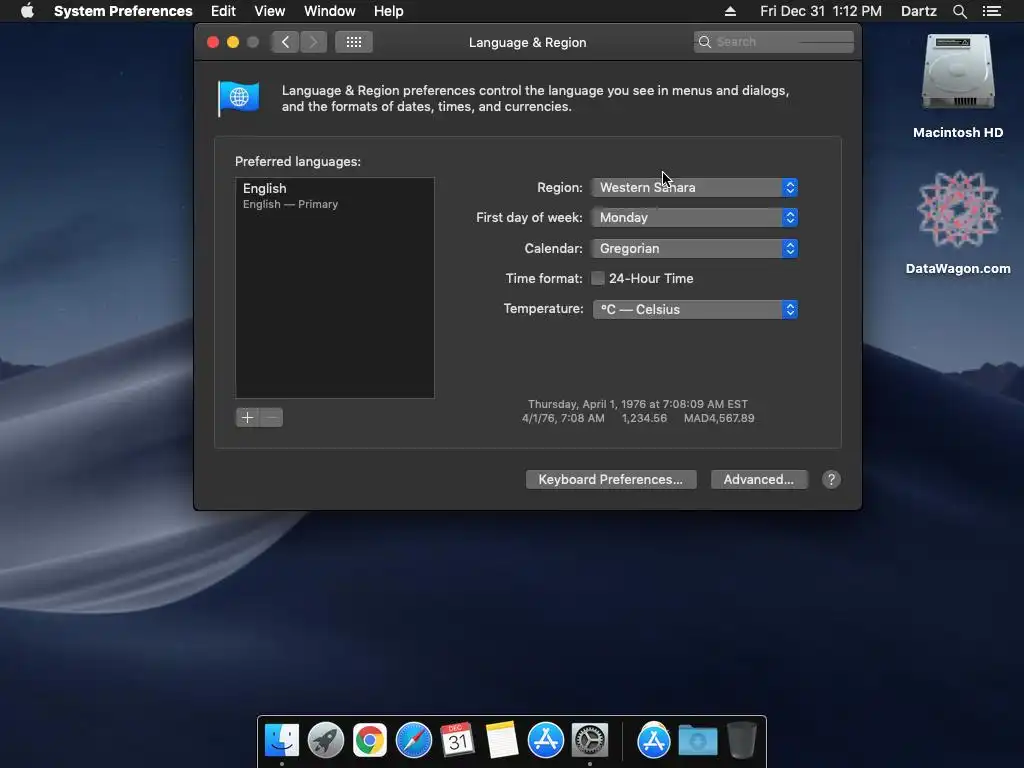Open the View menu
The image size is (1024, 768).
tap(270, 11)
